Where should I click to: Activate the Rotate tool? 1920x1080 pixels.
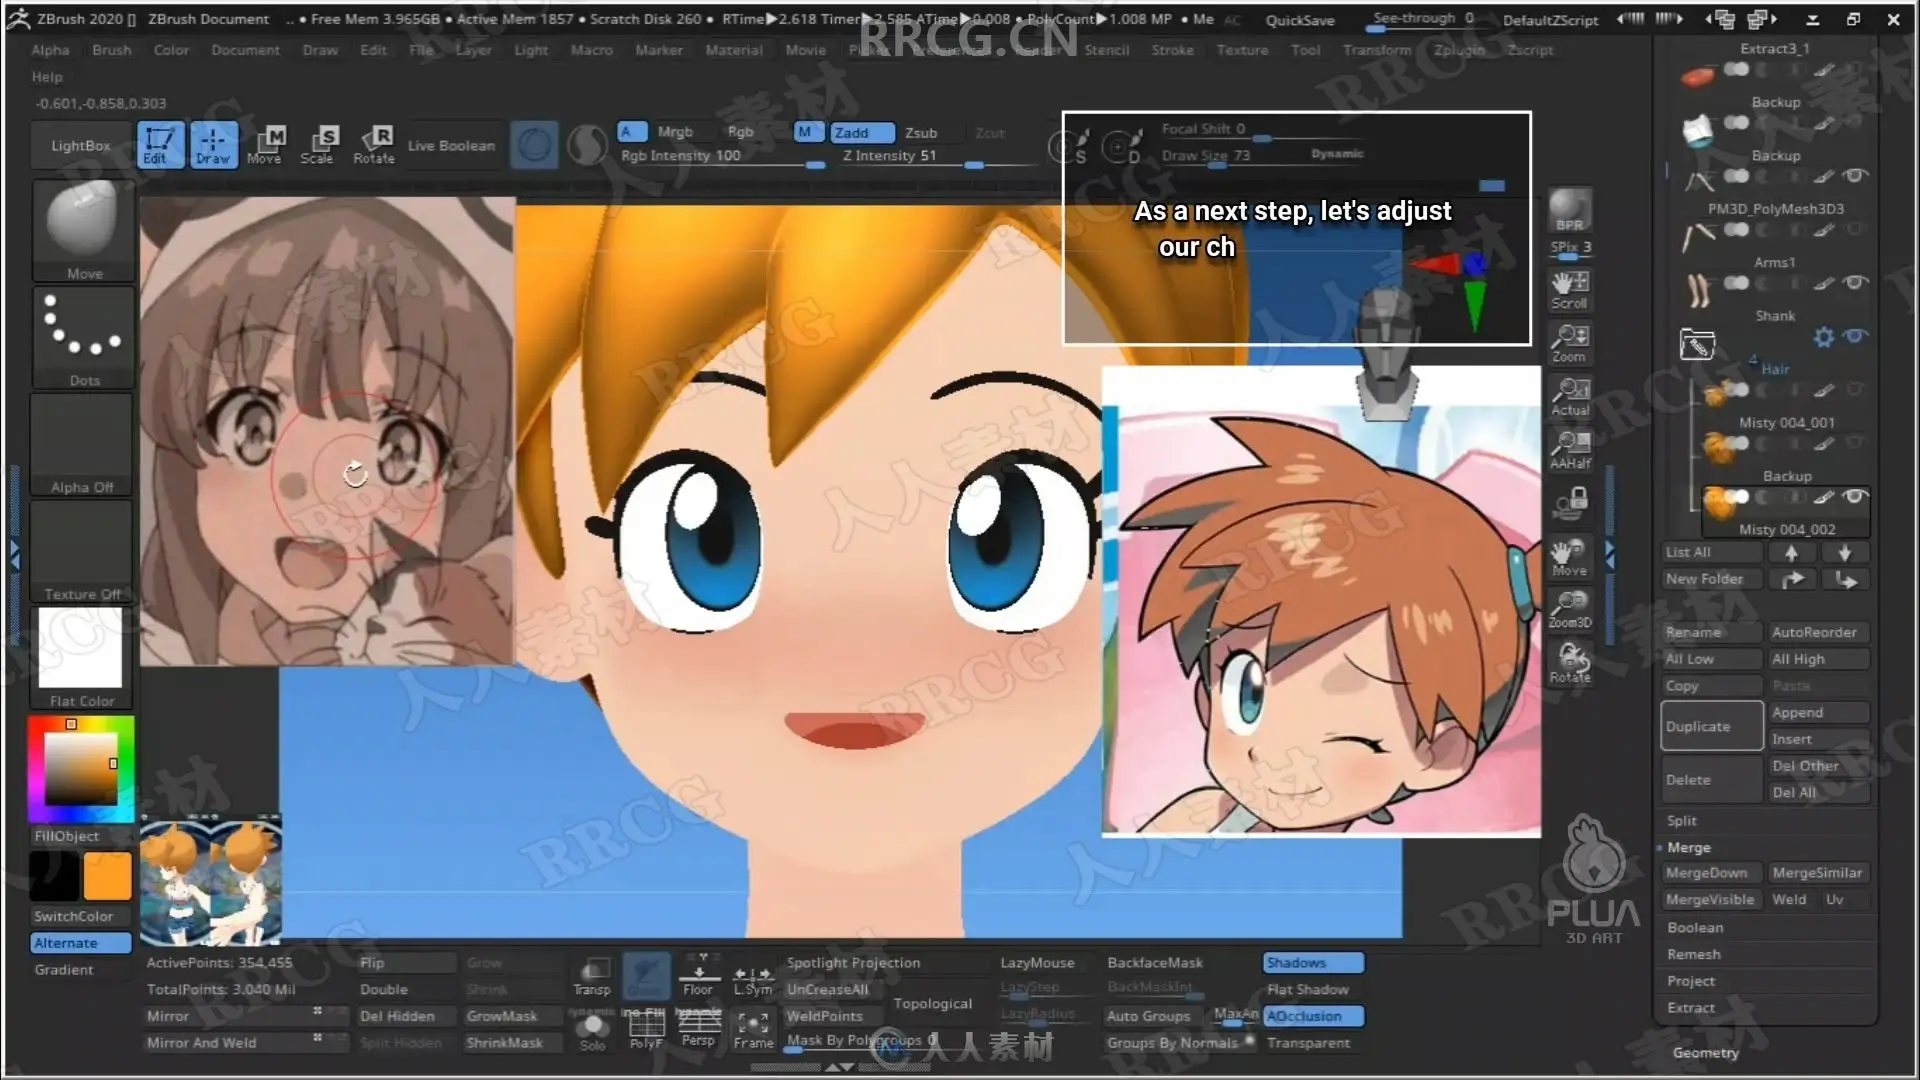point(374,144)
